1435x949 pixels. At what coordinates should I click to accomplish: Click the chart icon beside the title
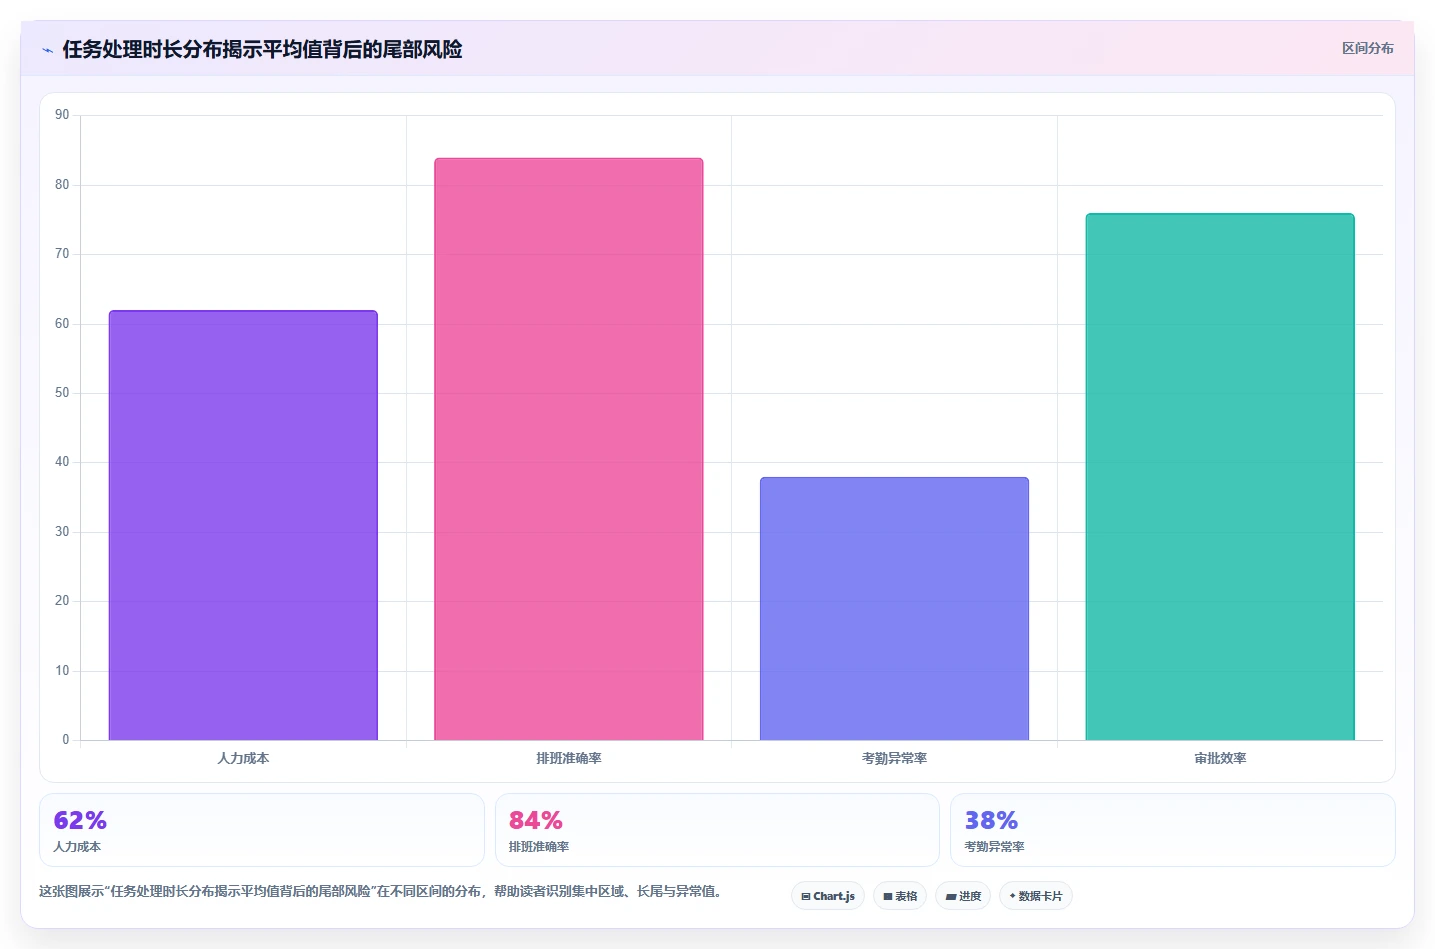(47, 50)
